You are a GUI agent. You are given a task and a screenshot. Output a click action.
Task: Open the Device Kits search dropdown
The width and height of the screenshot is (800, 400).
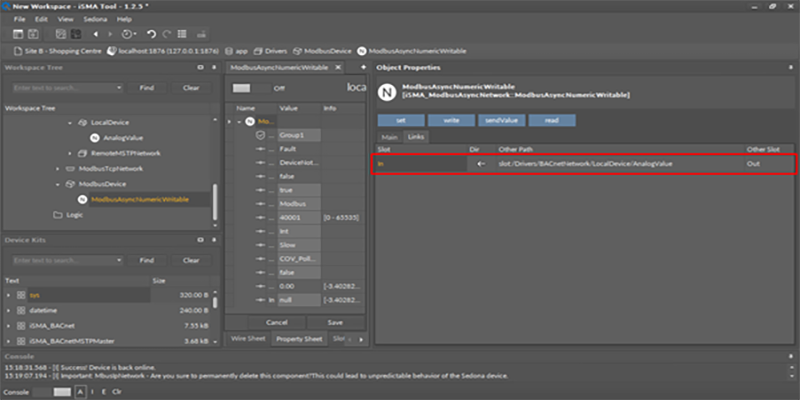coord(119,260)
